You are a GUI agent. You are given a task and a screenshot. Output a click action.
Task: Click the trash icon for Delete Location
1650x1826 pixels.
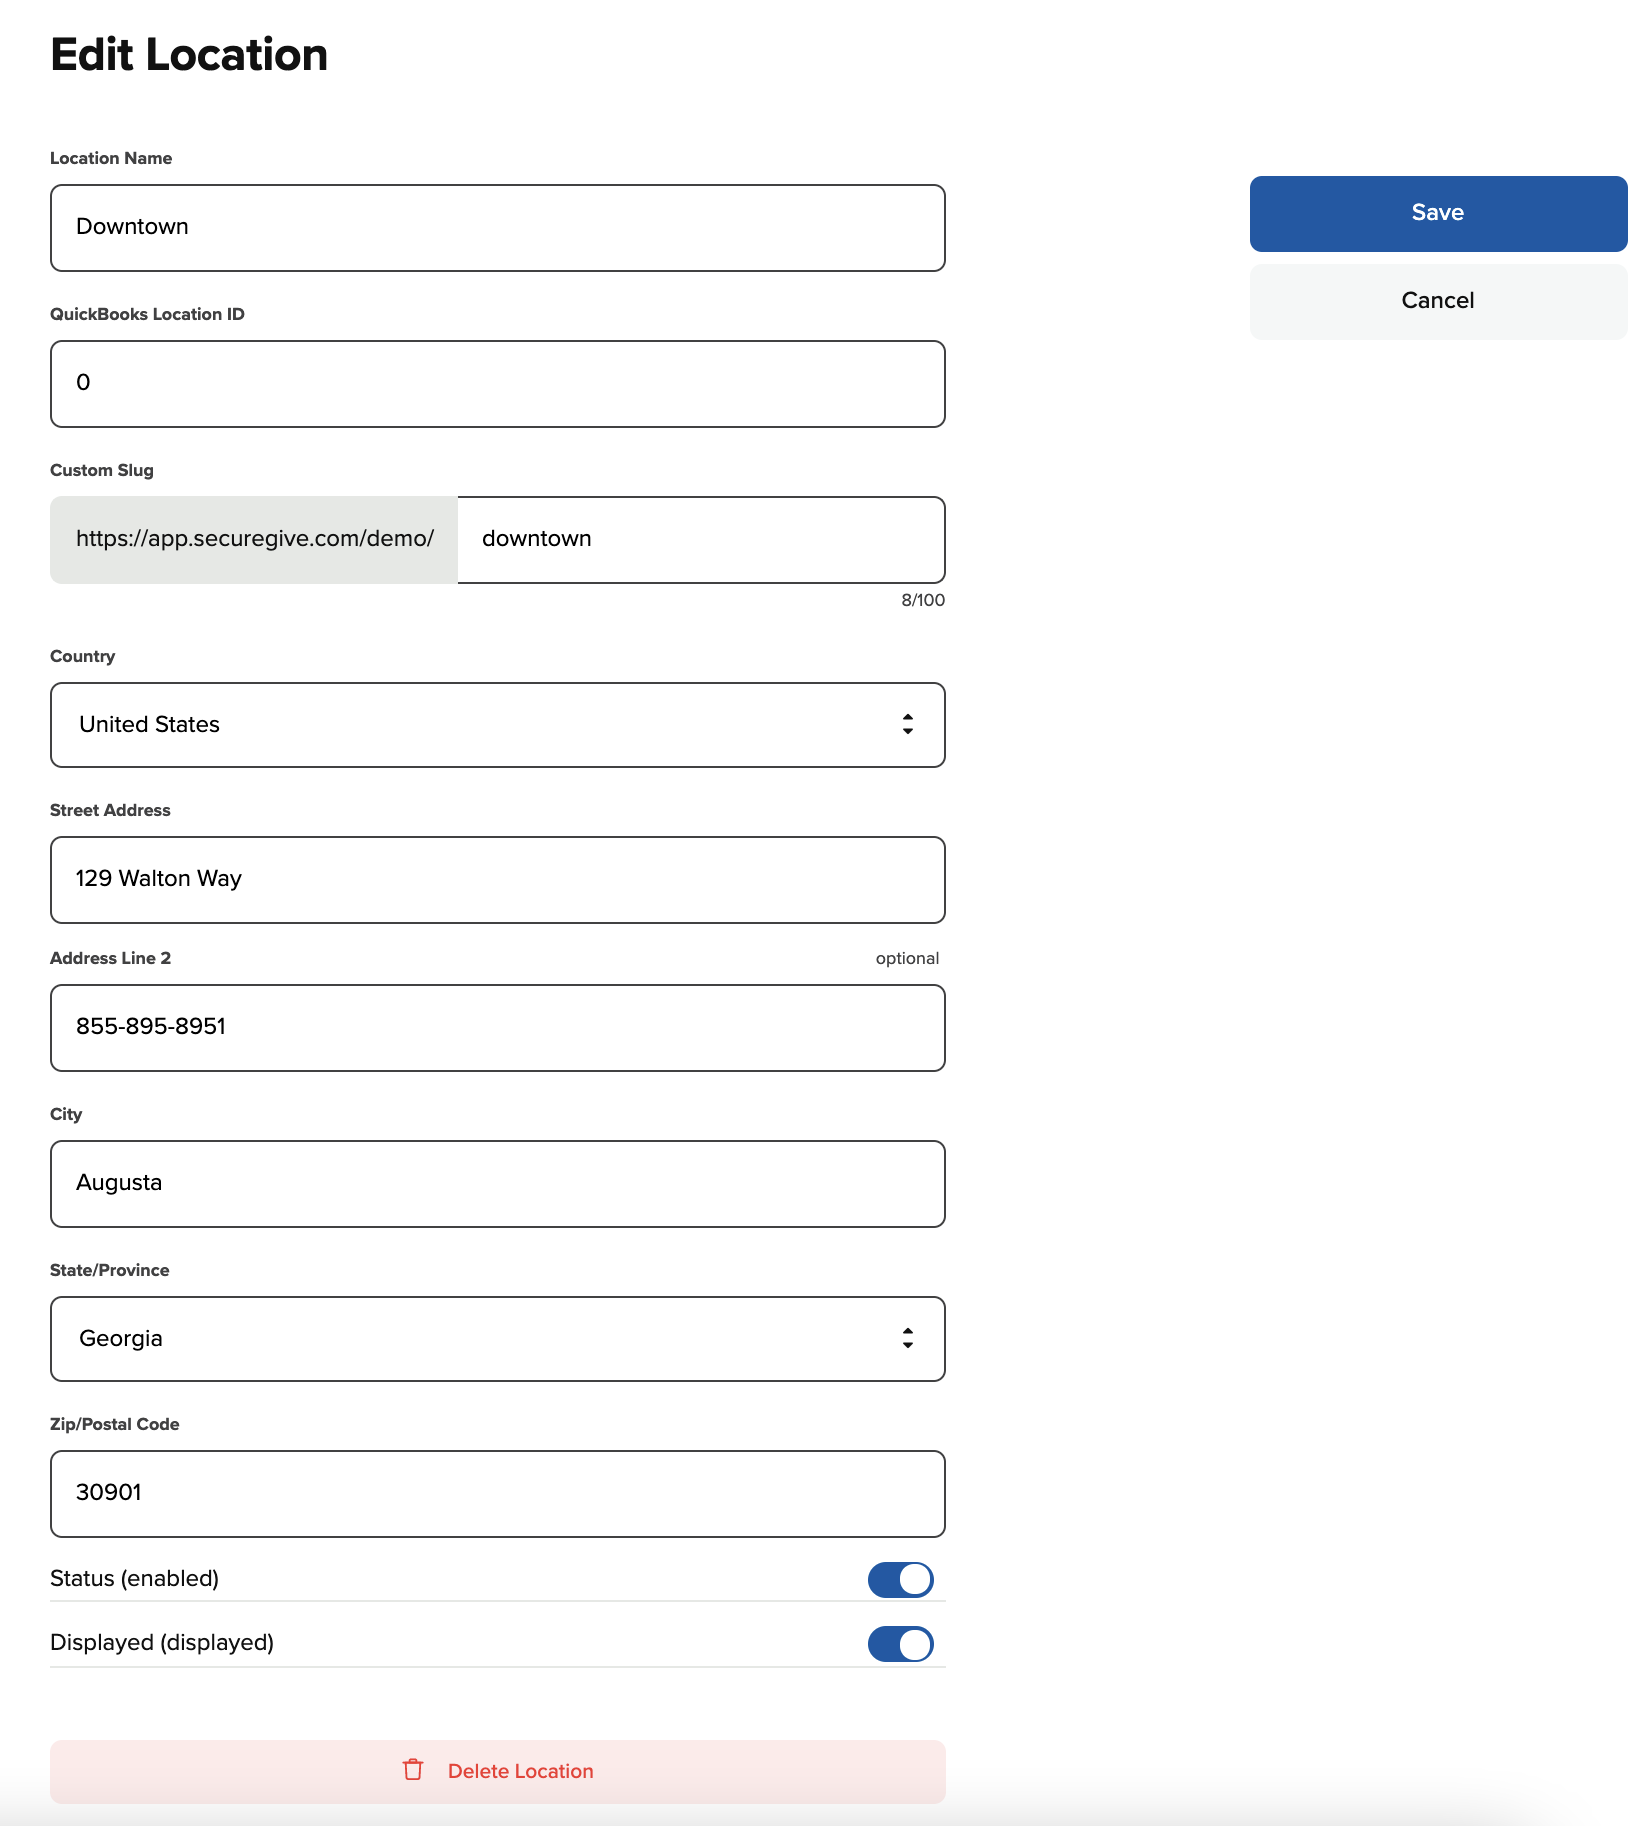coord(413,1770)
